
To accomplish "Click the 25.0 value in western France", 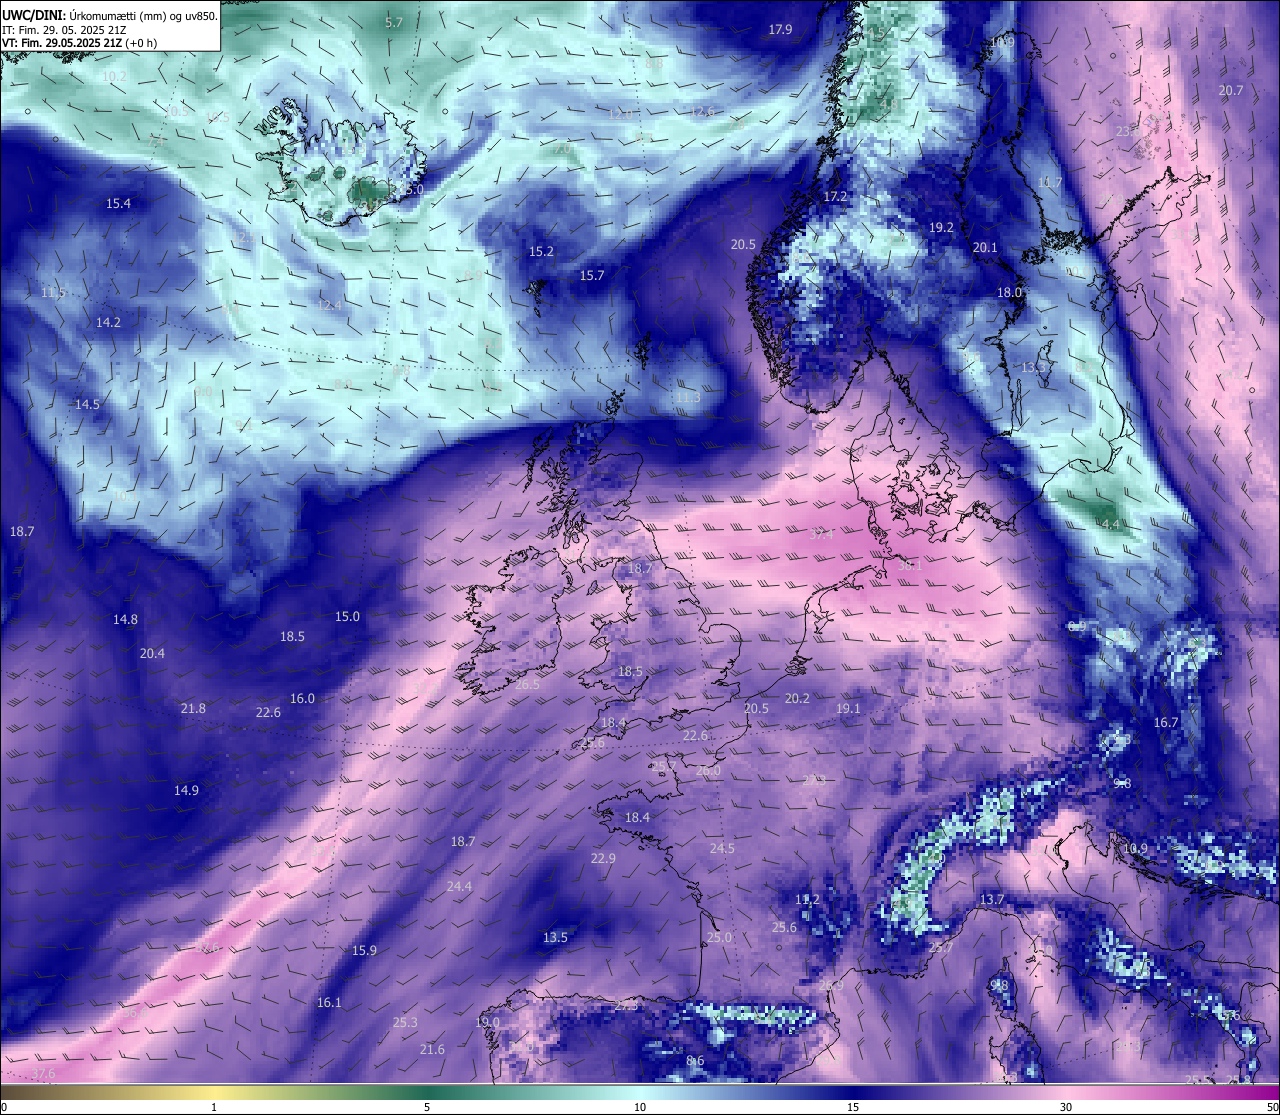I will pyautogui.click(x=719, y=938).
